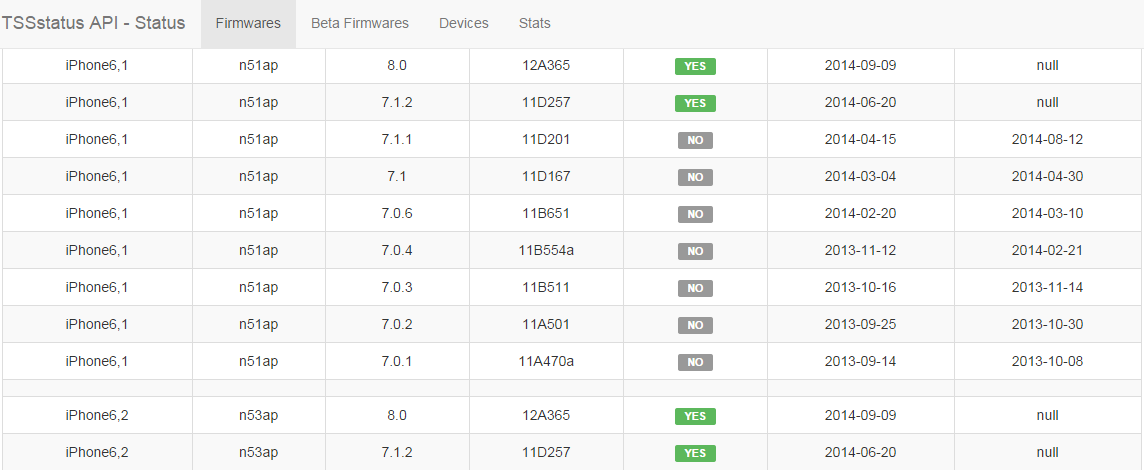This screenshot has height=470, width=1144.
Task: Click version 7.0.6 cell
Action: [x=397, y=213]
